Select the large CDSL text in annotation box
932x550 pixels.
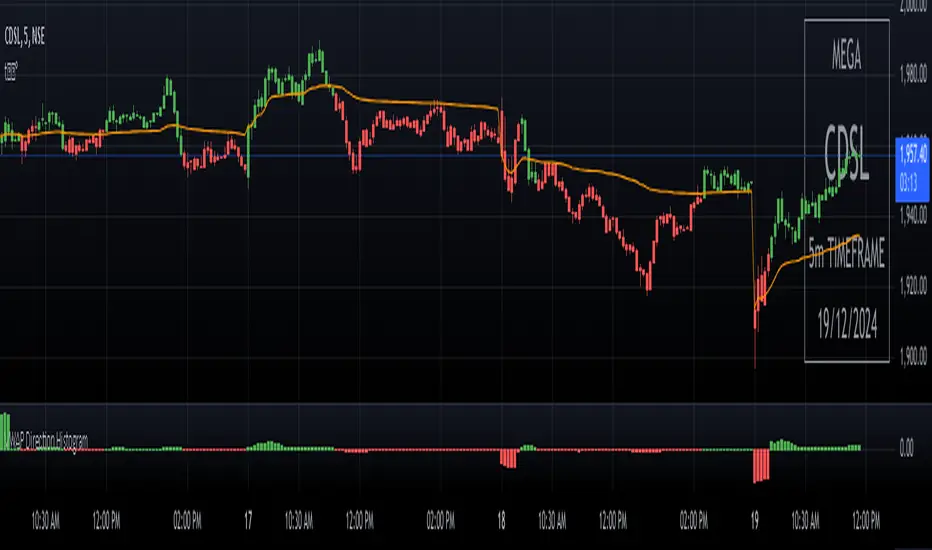[x=846, y=155]
